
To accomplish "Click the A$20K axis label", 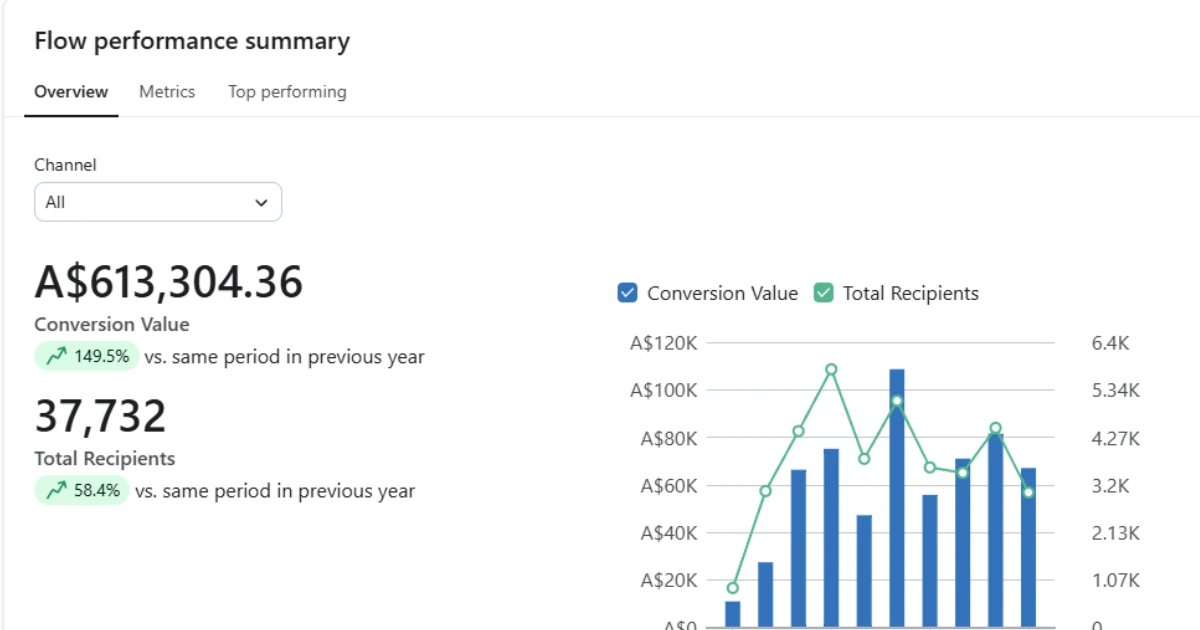I will pyautogui.click(x=668, y=581).
